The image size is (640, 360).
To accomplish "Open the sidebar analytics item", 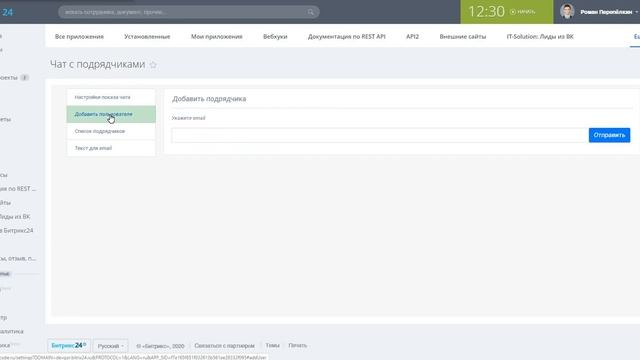I will pos(12,331).
